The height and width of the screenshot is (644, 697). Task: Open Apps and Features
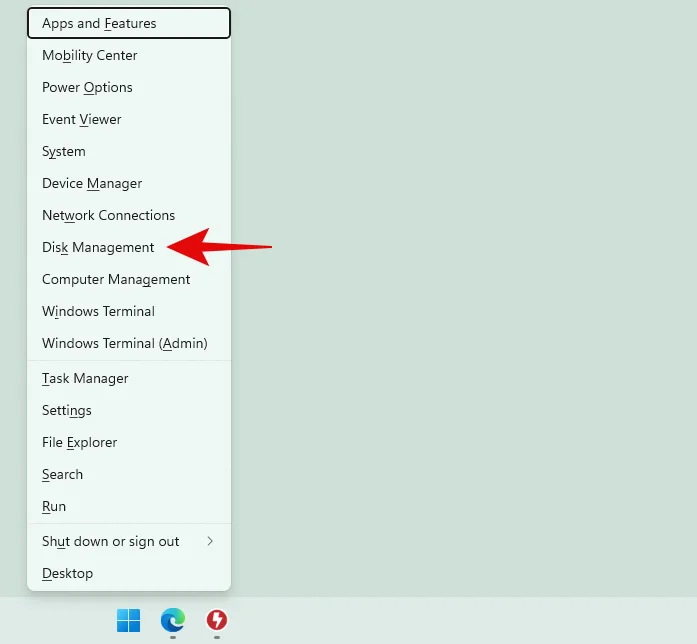(x=99, y=23)
